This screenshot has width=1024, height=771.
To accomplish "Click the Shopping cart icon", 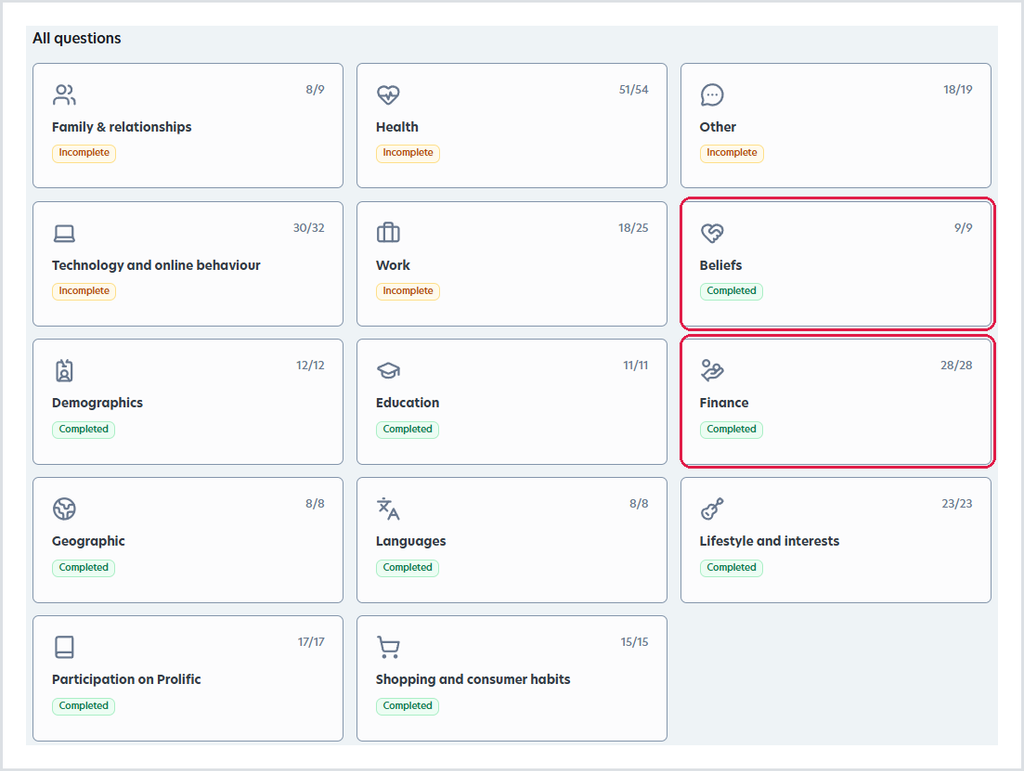I will pyautogui.click(x=388, y=647).
